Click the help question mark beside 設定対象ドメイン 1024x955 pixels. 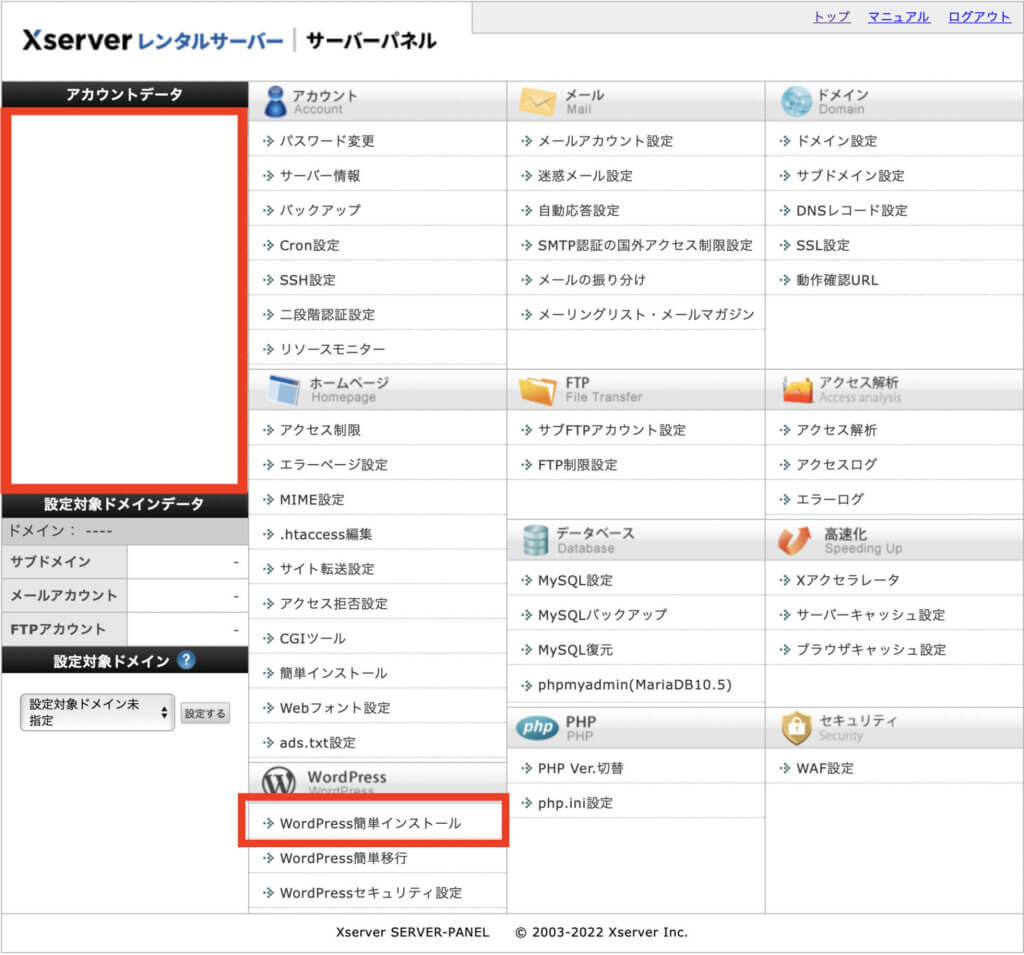[186, 660]
